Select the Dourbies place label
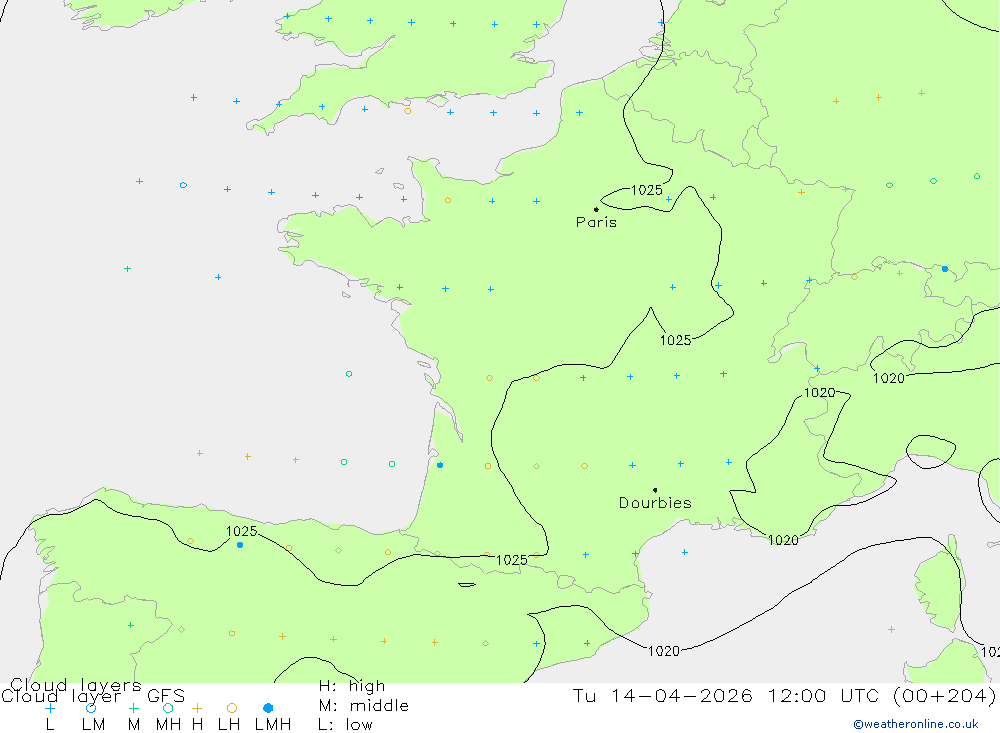Image resolution: width=1000 pixels, height=733 pixels. (x=655, y=503)
